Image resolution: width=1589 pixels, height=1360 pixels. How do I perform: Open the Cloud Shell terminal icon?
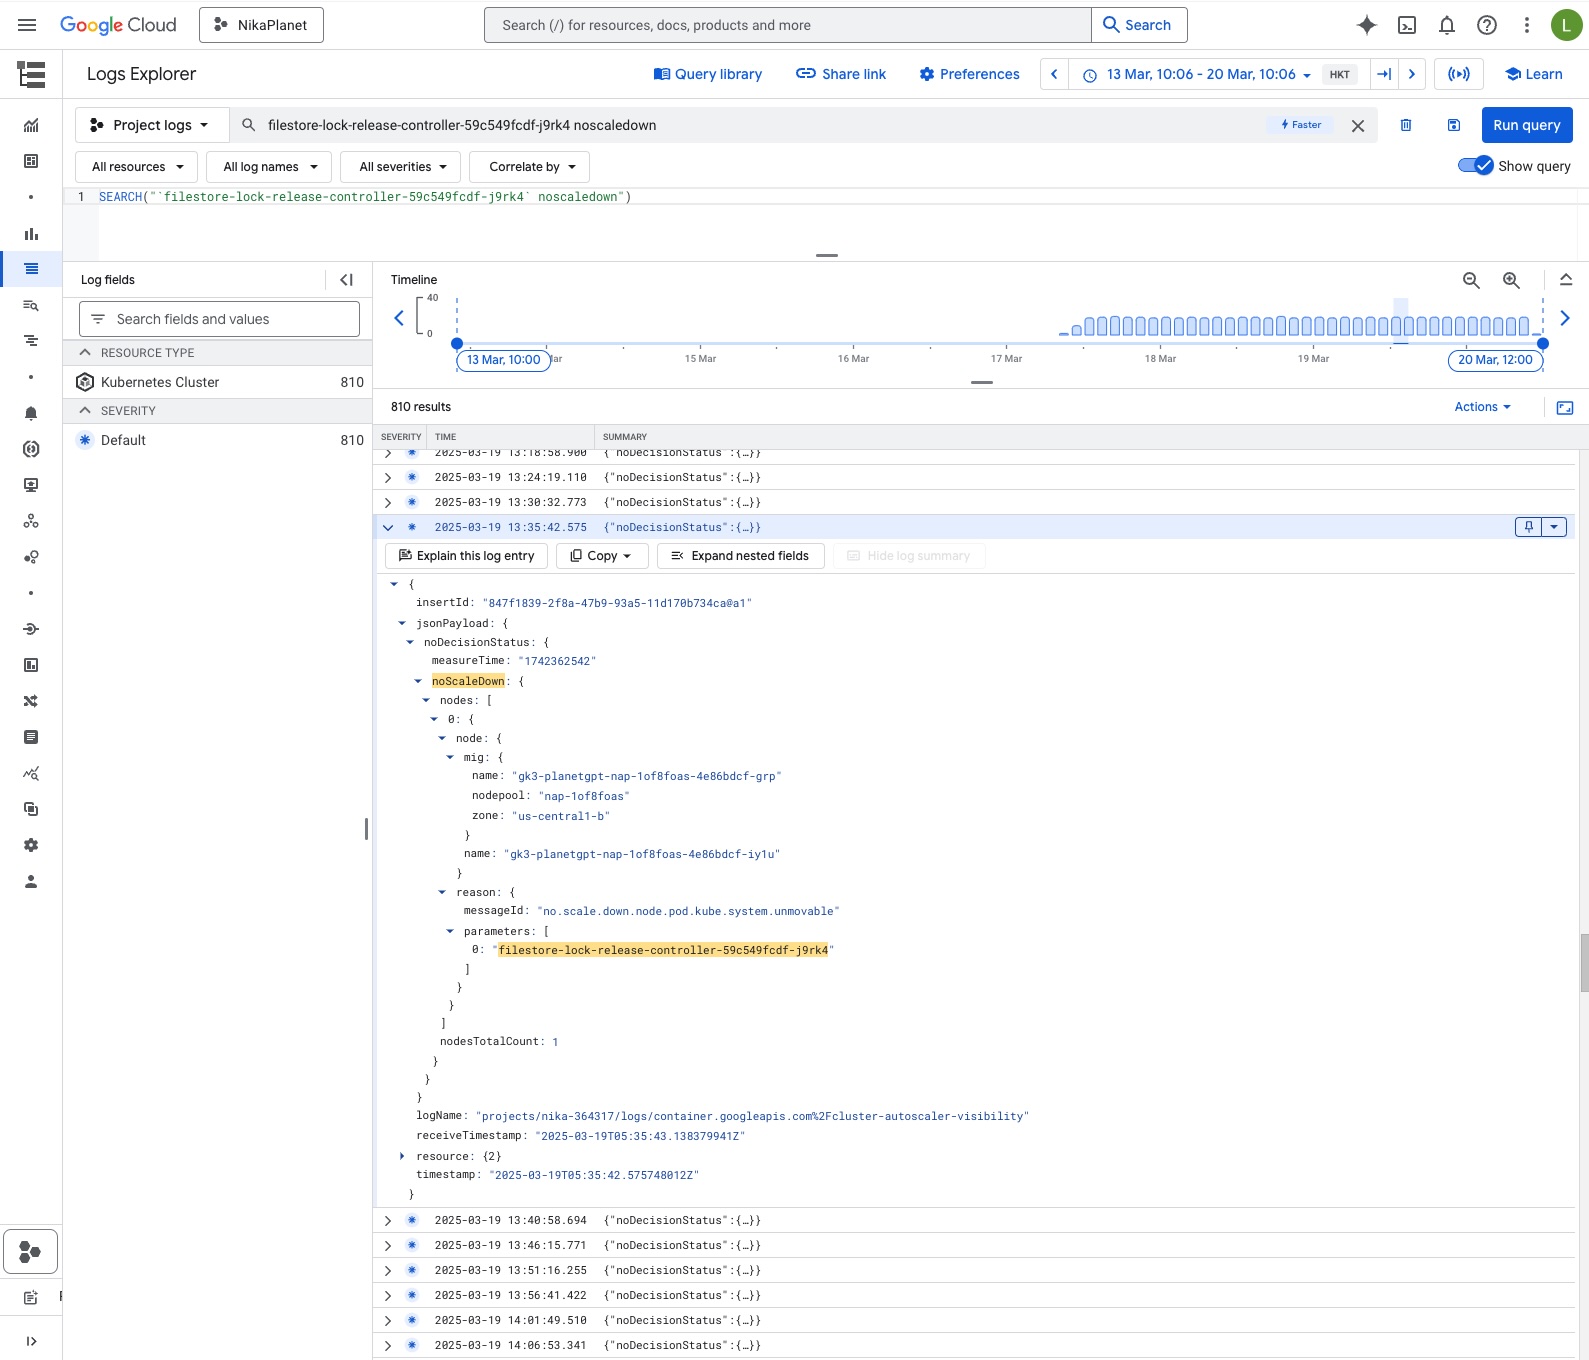pyautogui.click(x=1406, y=25)
